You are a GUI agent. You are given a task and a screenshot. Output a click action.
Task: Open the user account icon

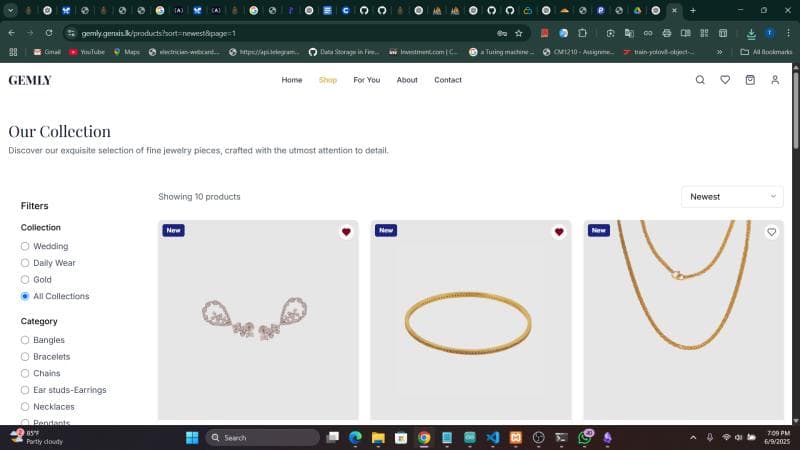tap(775, 80)
